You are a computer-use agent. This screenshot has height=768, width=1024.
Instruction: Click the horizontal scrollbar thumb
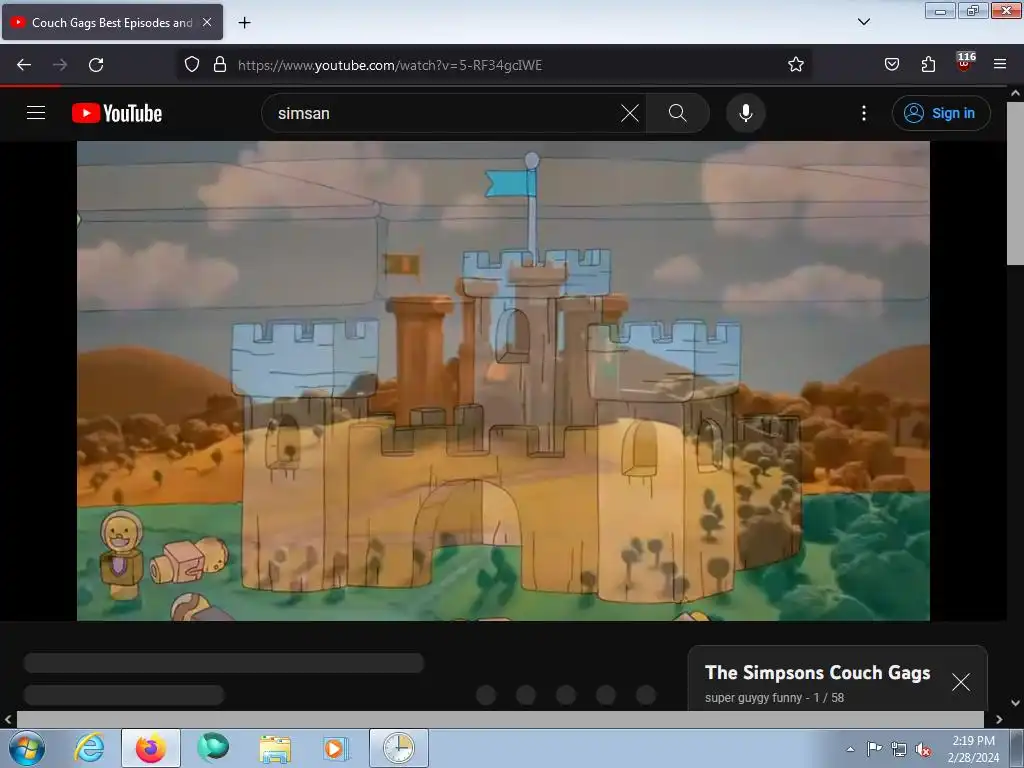click(x=500, y=719)
